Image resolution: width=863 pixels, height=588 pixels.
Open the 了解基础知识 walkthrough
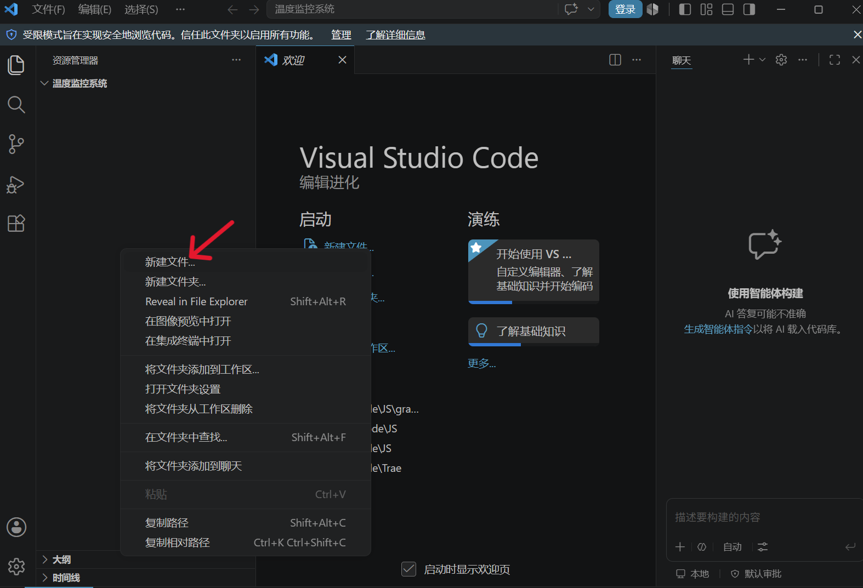[533, 331]
